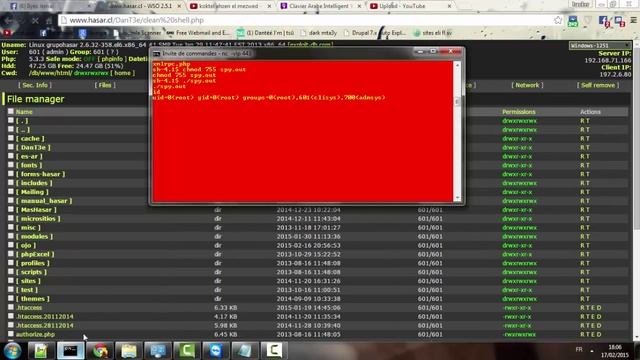Click the home link next to Cwd
This screenshot has width=640, height=360.
pyautogui.click(x=122, y=73)
